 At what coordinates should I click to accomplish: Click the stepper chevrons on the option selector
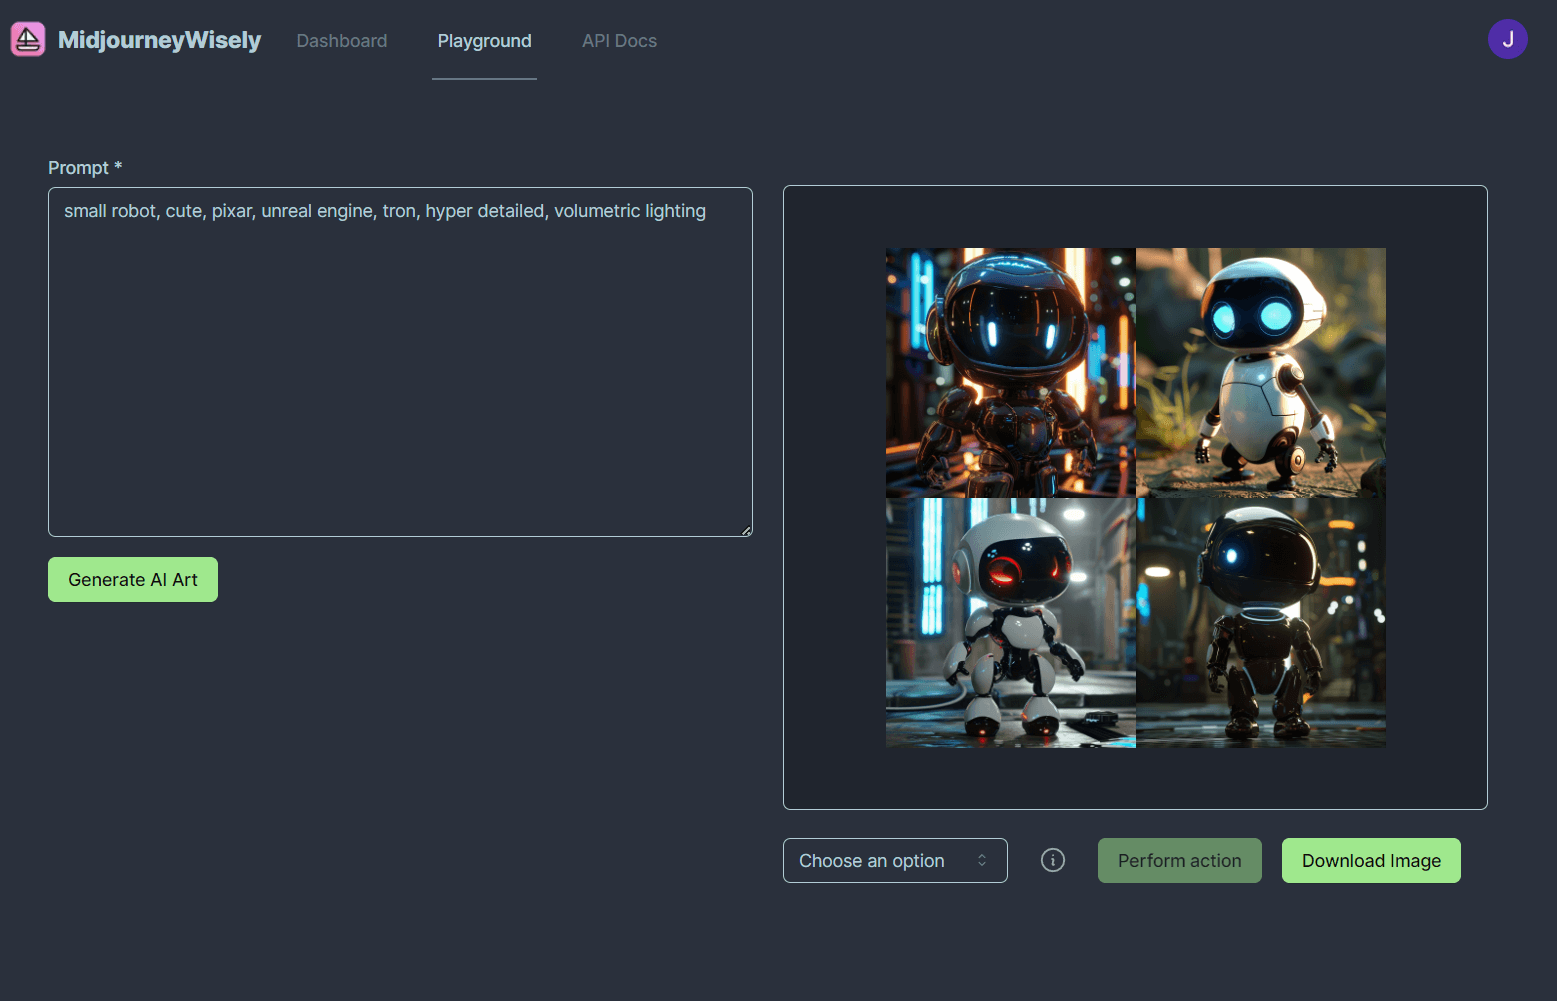click(982, 860)
